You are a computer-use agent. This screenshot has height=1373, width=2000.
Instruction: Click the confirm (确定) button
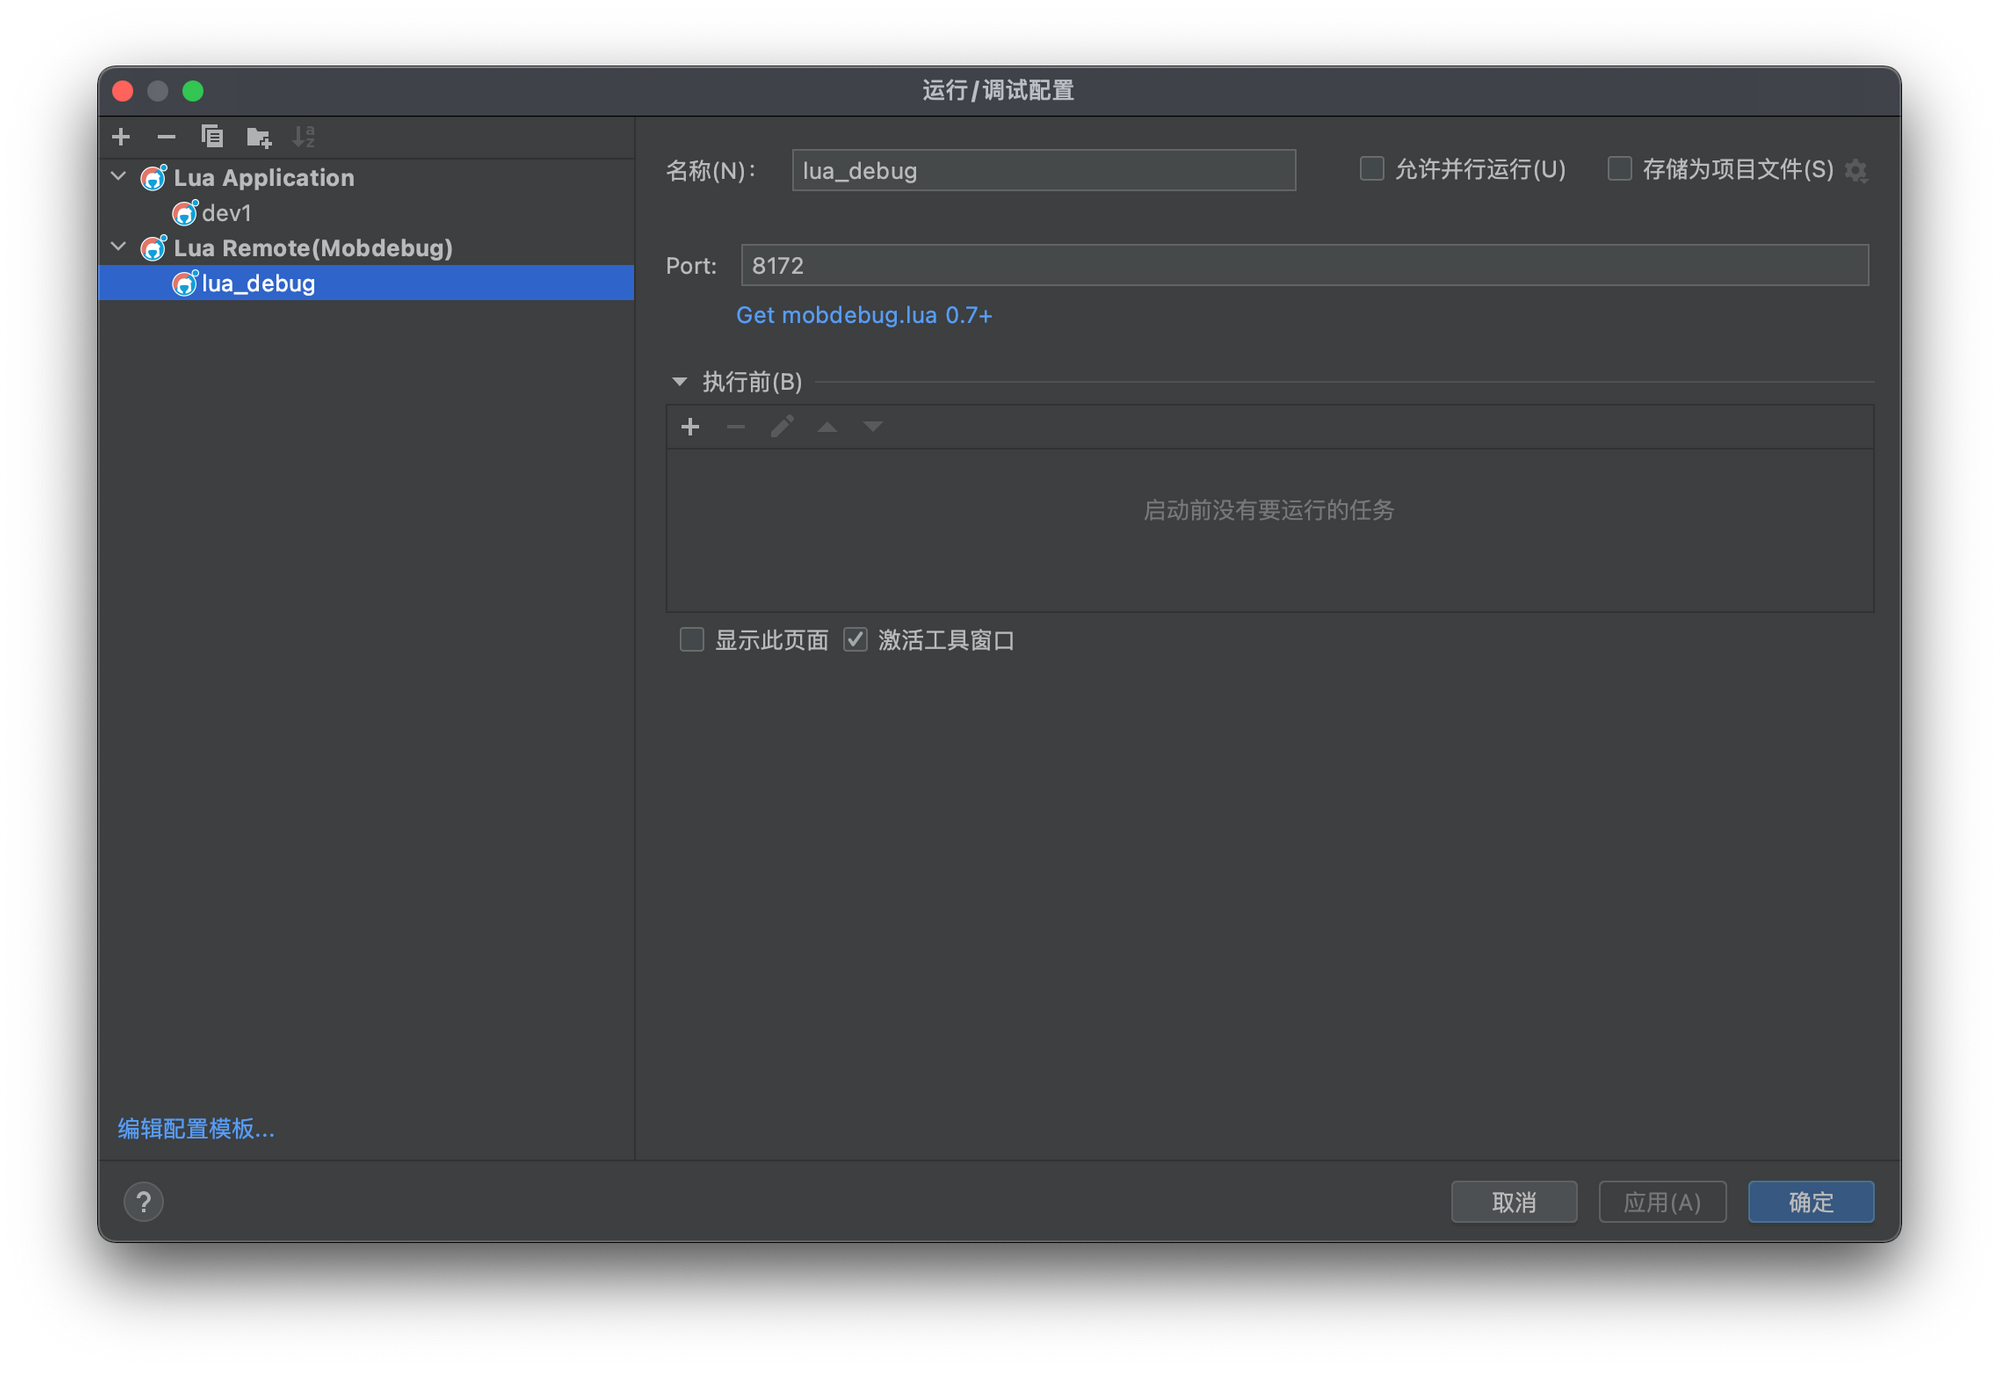[x=1810, y=1201]
